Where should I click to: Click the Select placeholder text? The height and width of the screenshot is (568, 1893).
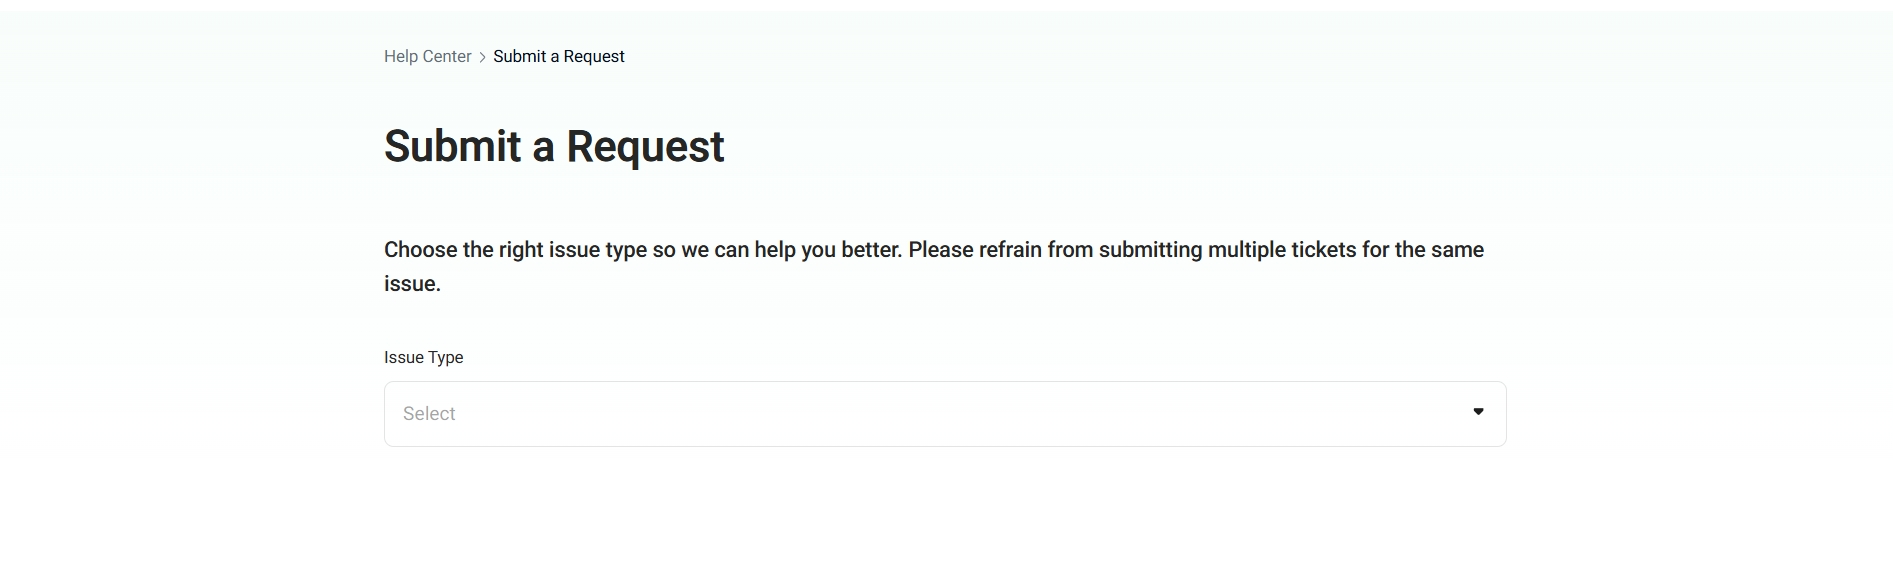pos(429,414)
